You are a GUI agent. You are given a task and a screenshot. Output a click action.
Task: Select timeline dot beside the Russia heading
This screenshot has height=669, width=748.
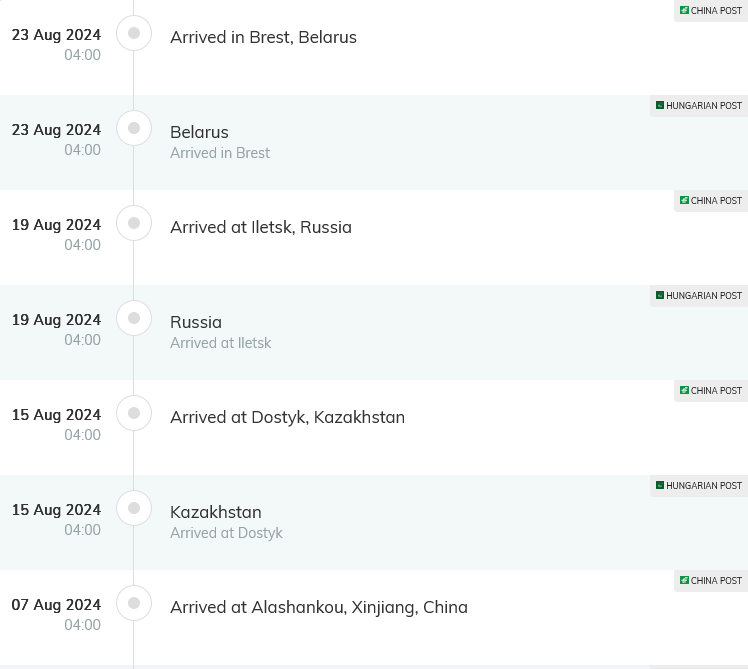click(134, 318)
